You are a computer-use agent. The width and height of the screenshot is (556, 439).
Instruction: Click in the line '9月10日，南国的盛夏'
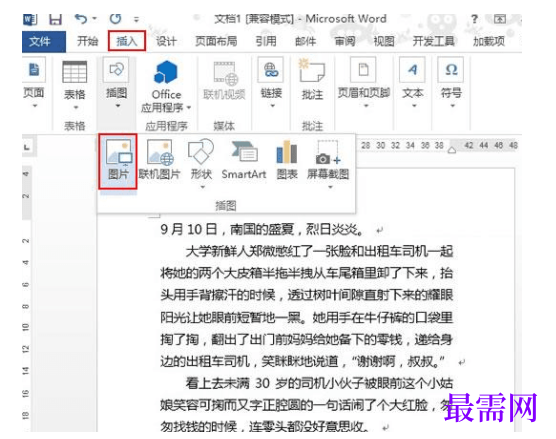coord(262,230)
